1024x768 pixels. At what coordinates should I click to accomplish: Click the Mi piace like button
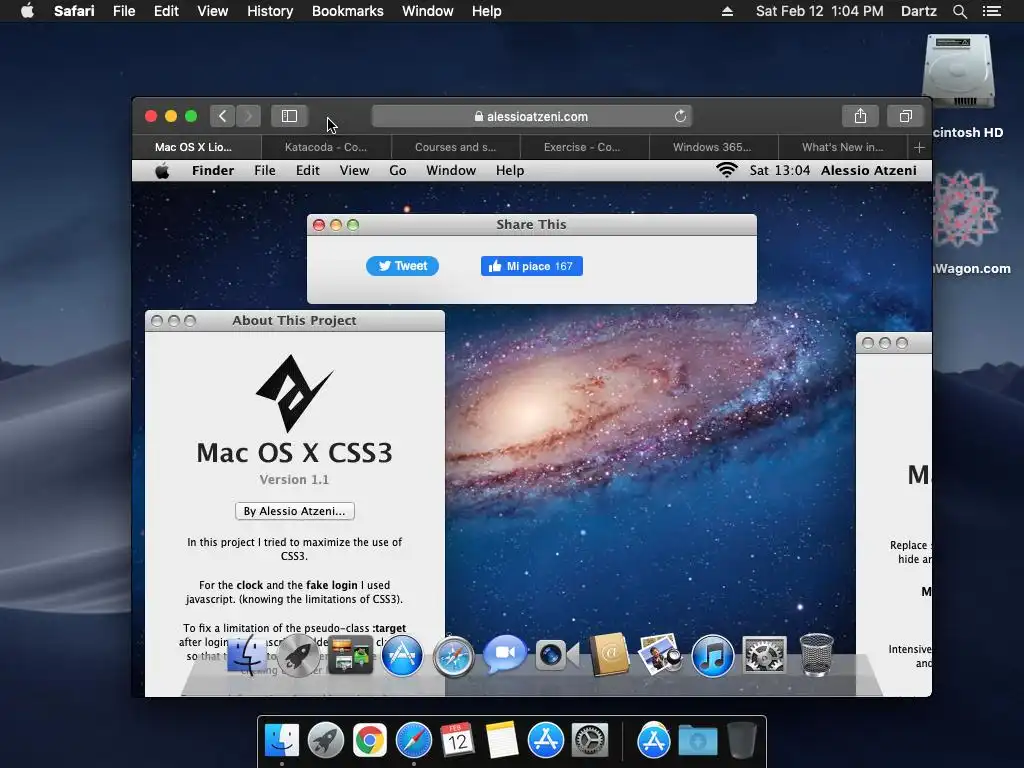pyautogui.click(x=532, y=266)
